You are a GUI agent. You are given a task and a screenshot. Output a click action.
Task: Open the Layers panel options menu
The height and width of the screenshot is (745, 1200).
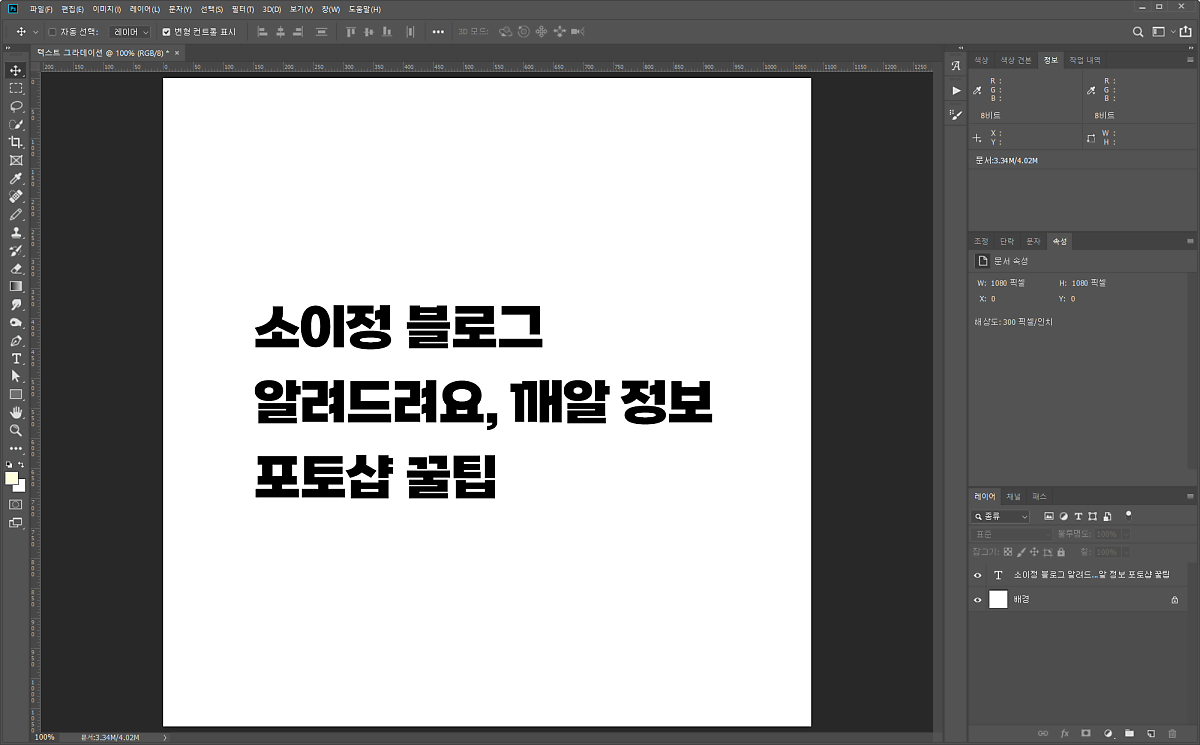(1190, 496)
